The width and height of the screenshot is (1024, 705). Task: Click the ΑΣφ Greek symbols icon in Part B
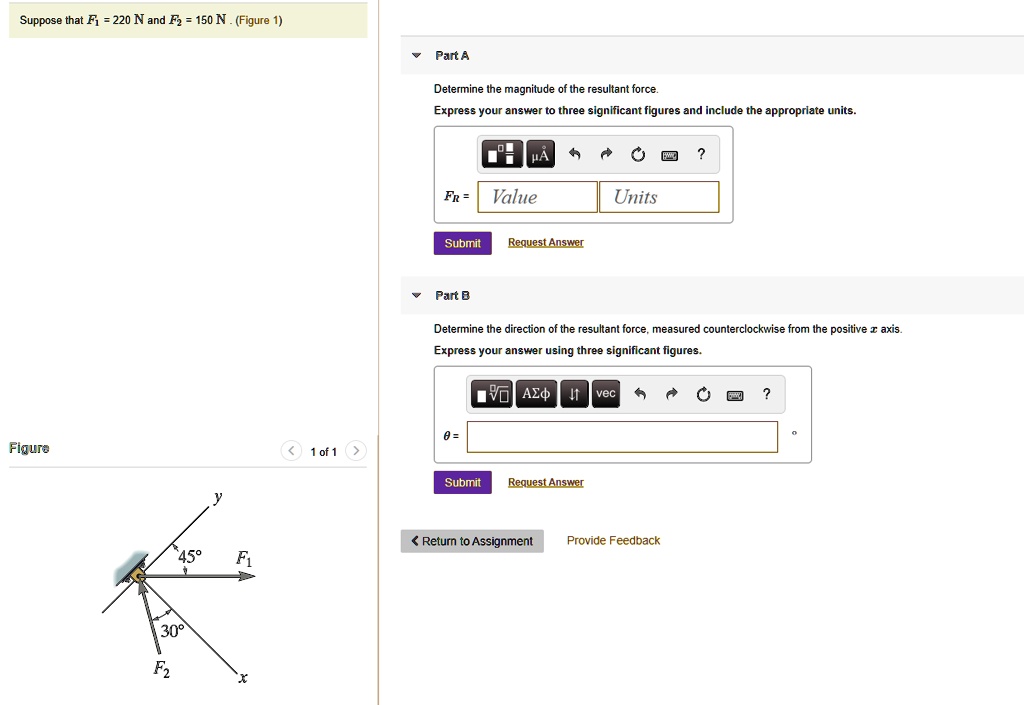536,394
